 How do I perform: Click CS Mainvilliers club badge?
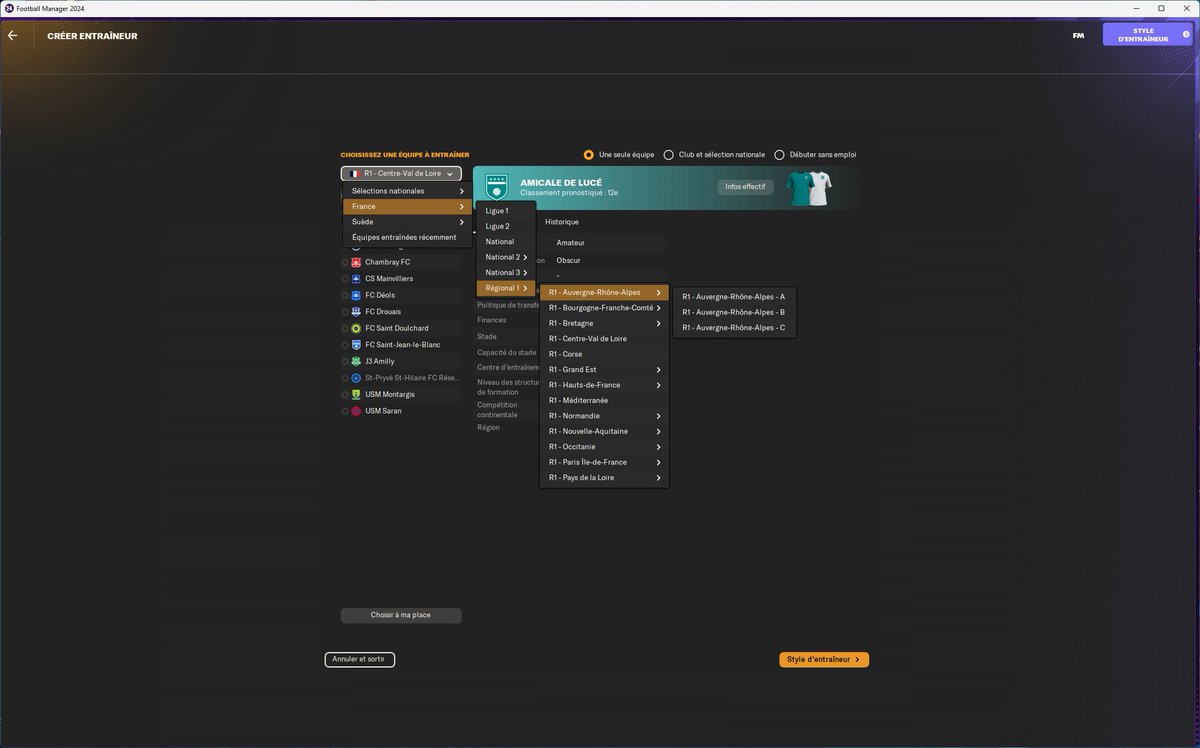click(x=356, y=278)
